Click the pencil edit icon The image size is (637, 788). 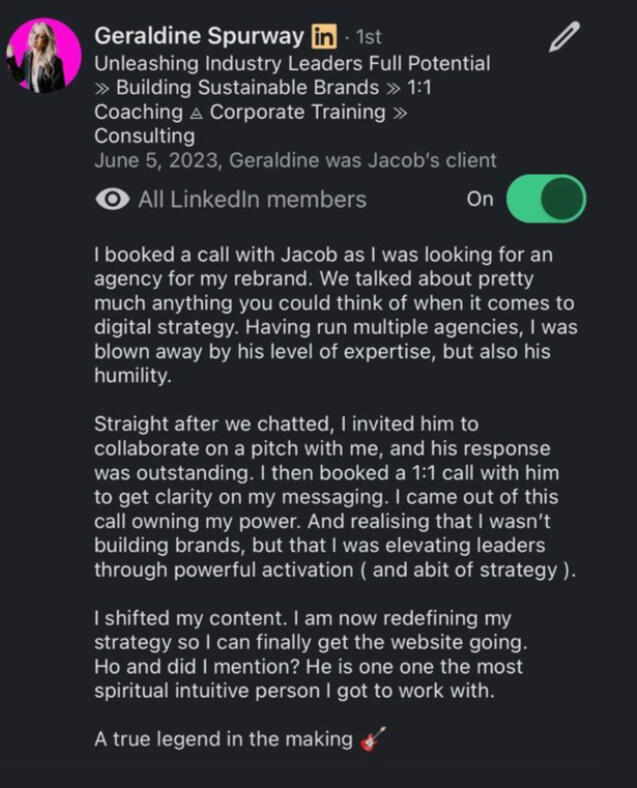[x=565, y=38]
